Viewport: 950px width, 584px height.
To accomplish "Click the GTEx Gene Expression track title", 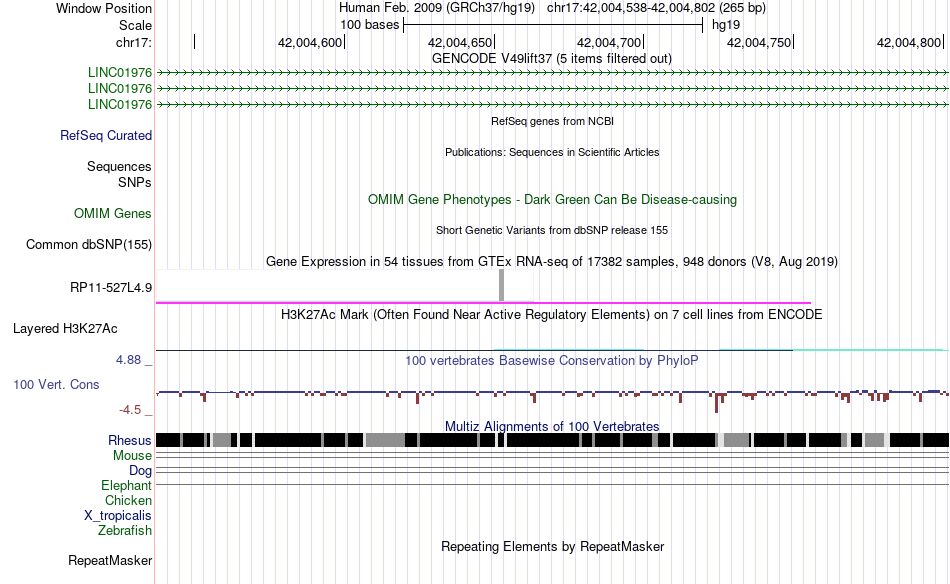I will (552, 262).
